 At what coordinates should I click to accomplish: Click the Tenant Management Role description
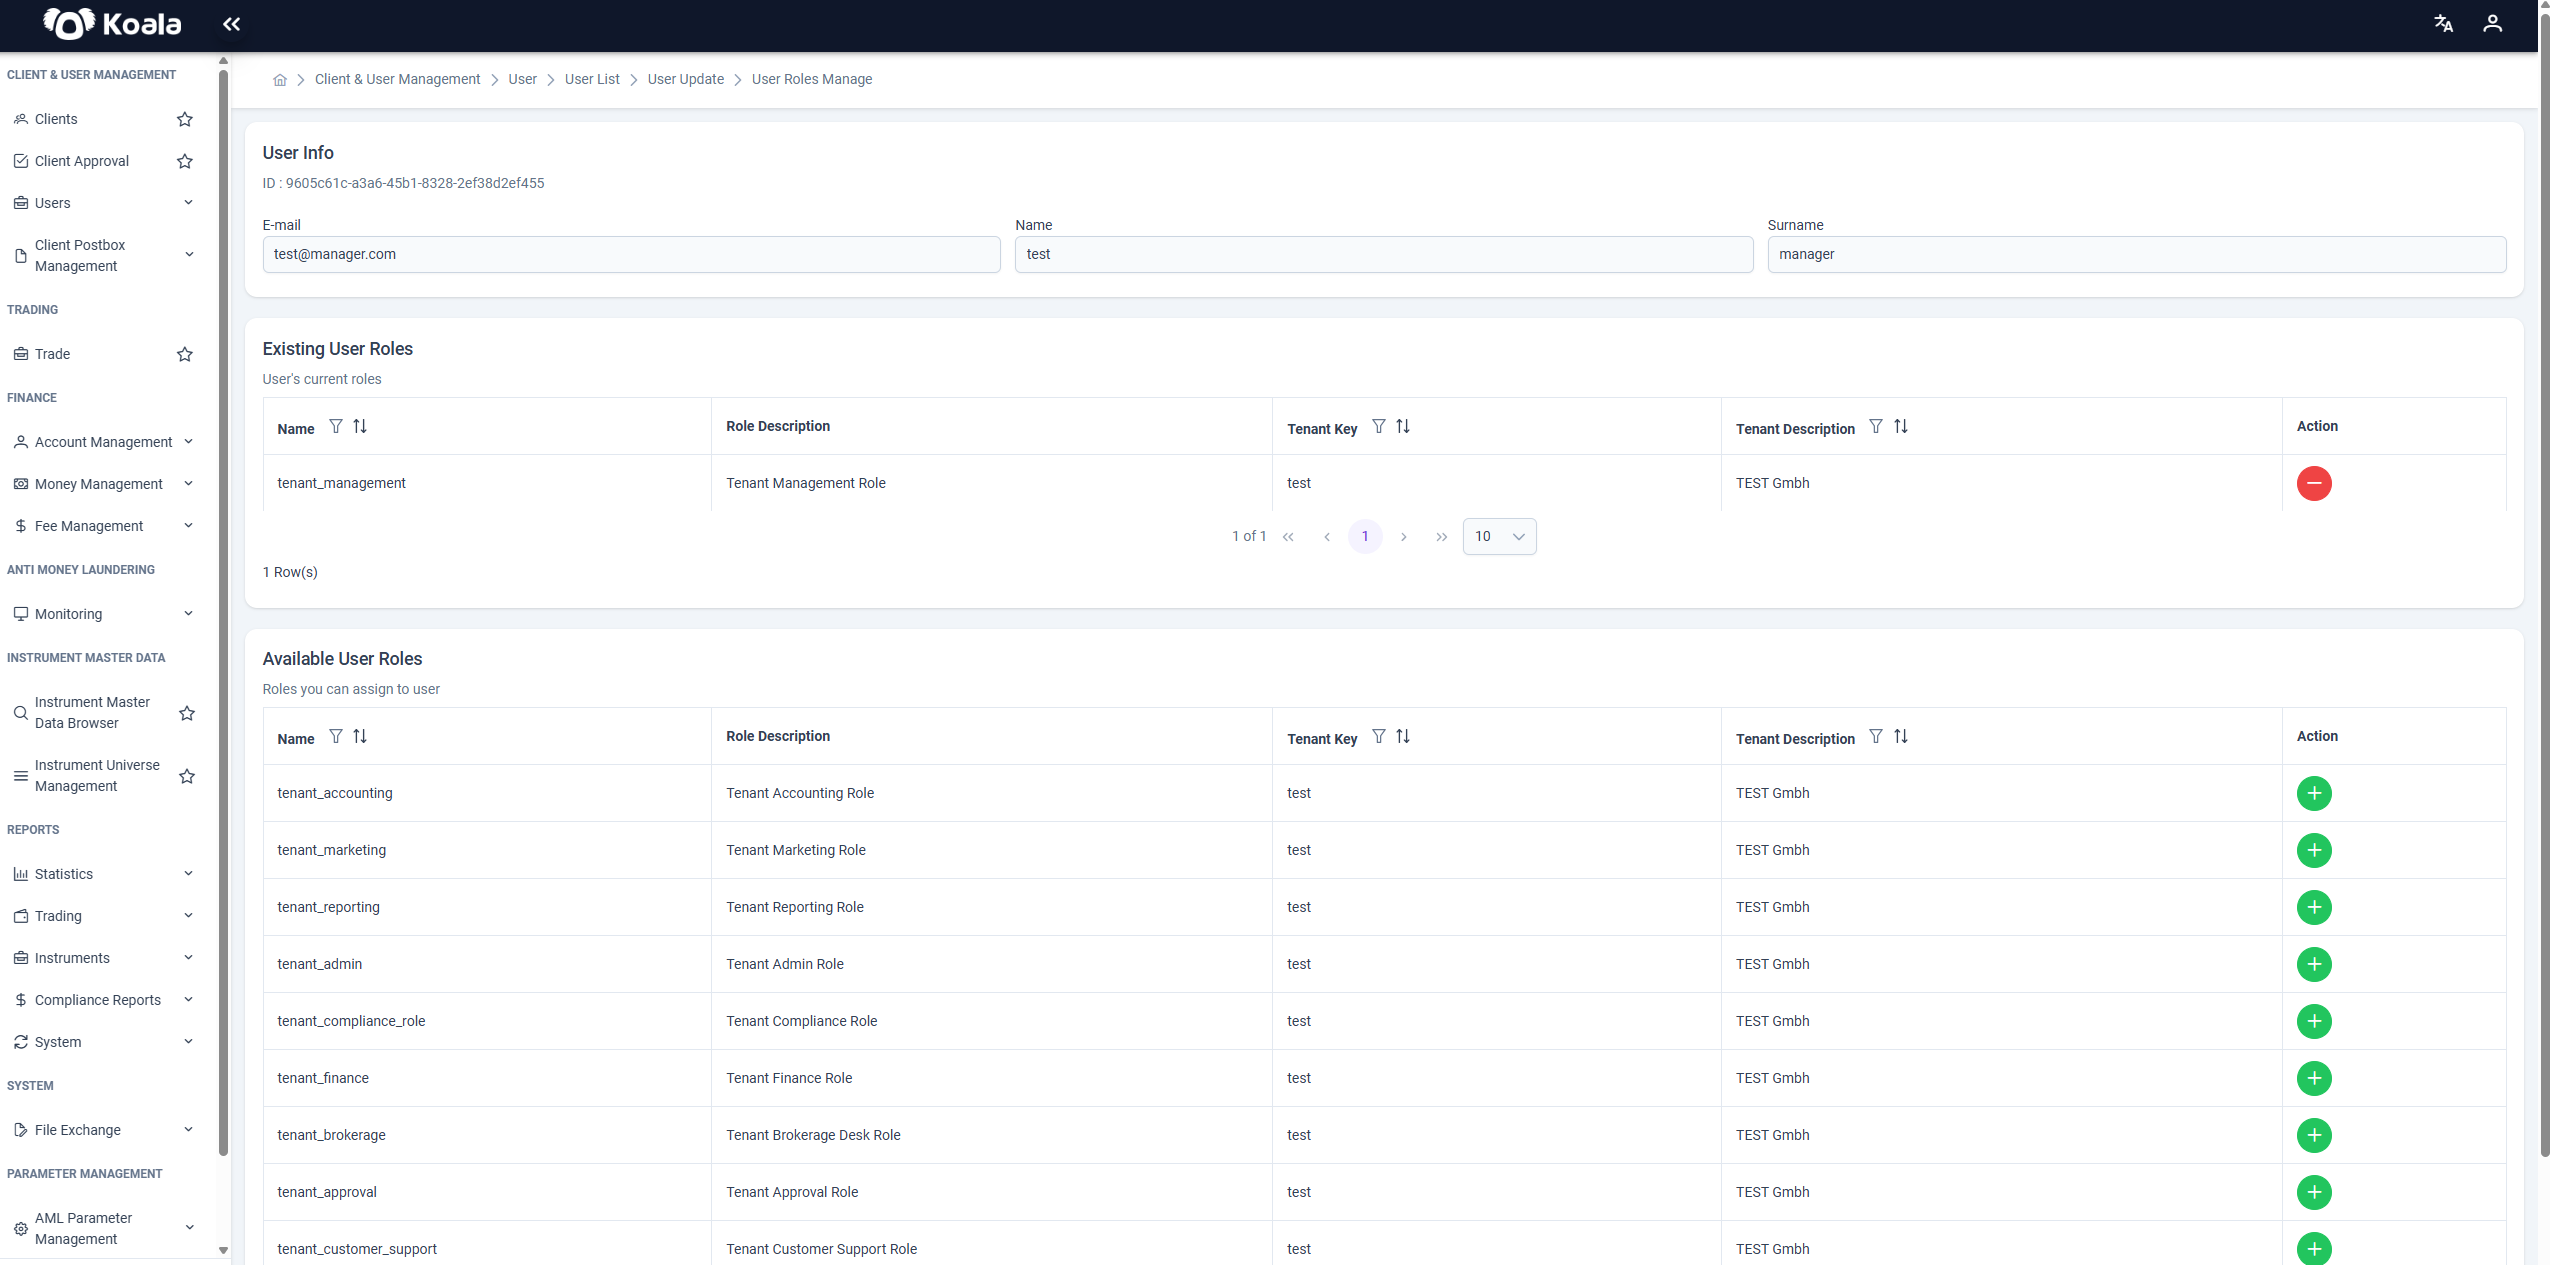tap(805, 483)
